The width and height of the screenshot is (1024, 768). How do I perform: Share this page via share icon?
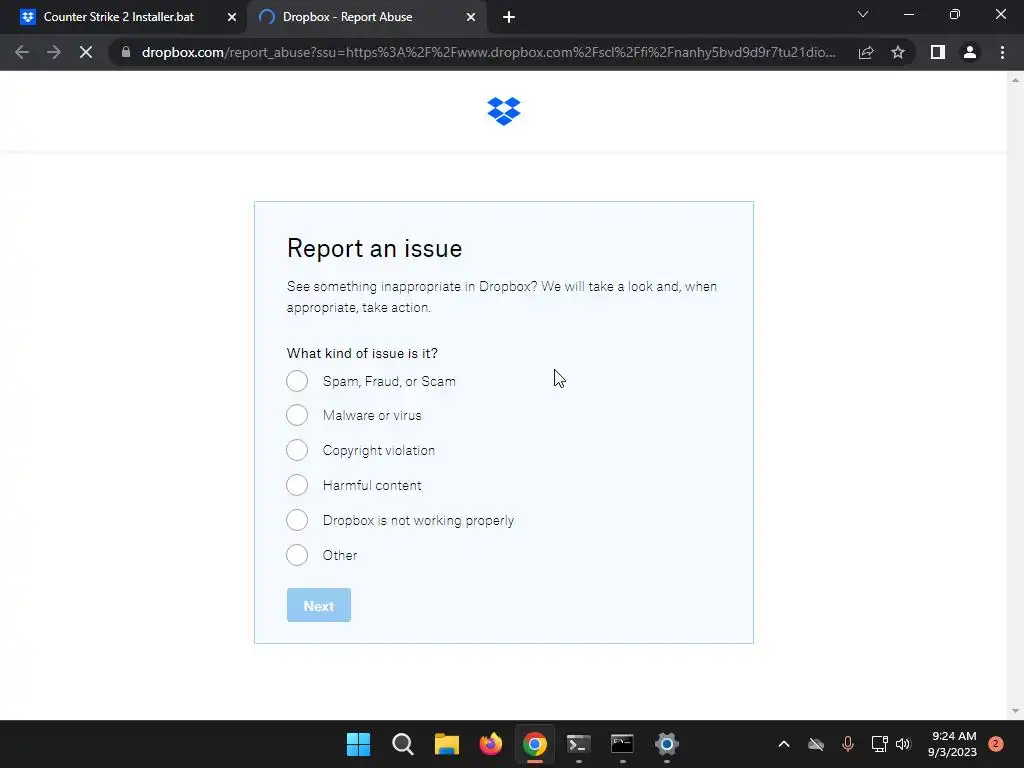[x=866, y=52]
